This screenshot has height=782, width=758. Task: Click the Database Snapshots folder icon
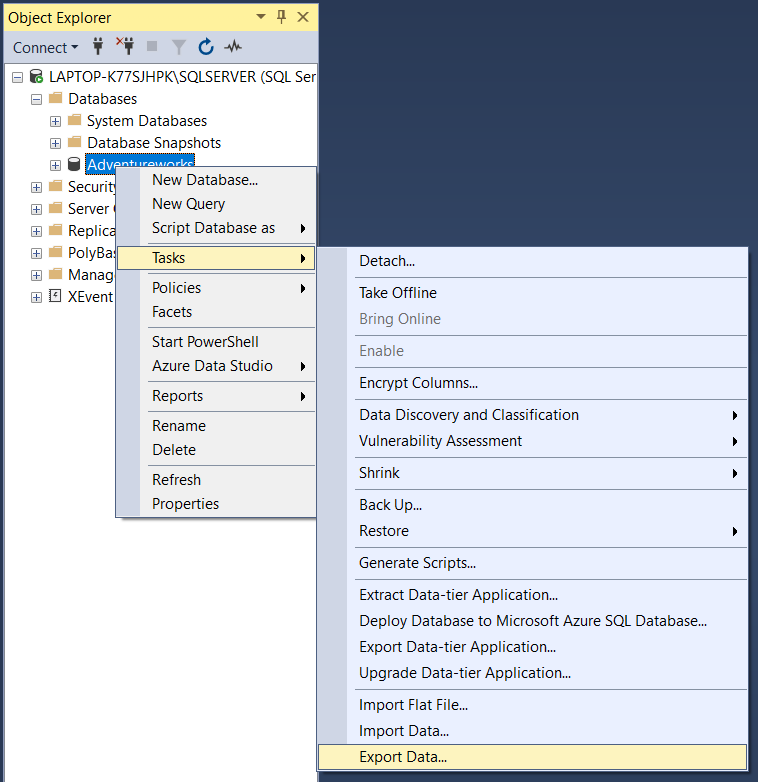point(74,142)
